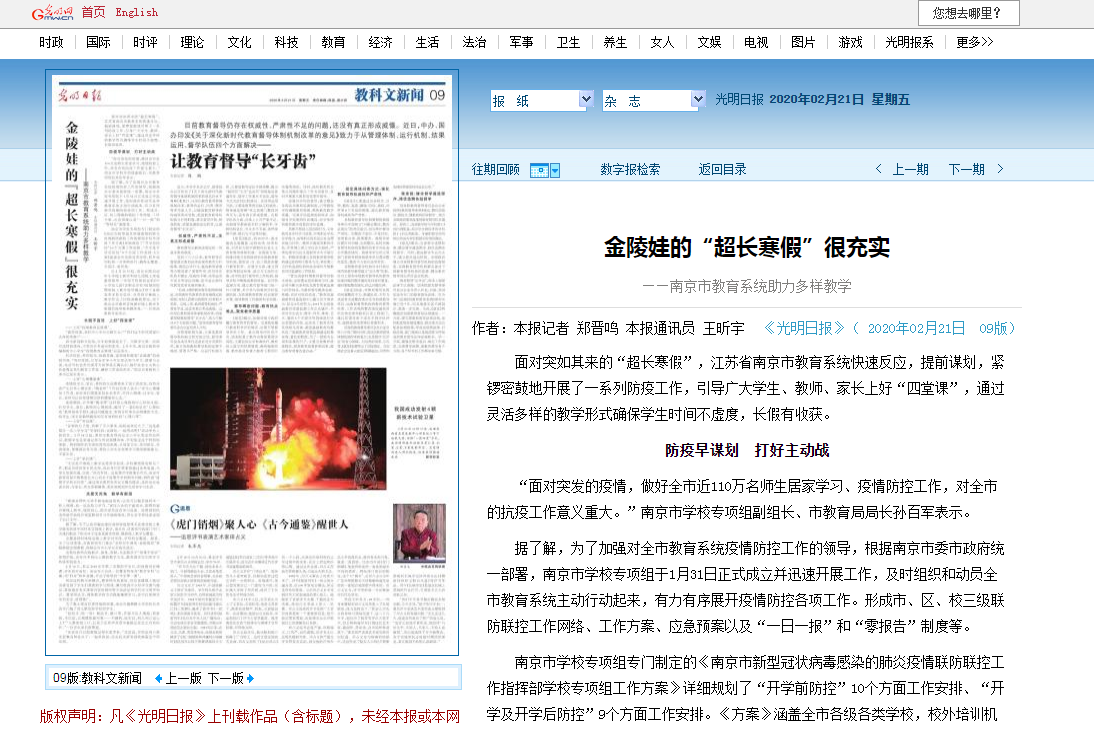Click the left chevron beside 上一期
Screen dimensions: 1094x729
879,169
